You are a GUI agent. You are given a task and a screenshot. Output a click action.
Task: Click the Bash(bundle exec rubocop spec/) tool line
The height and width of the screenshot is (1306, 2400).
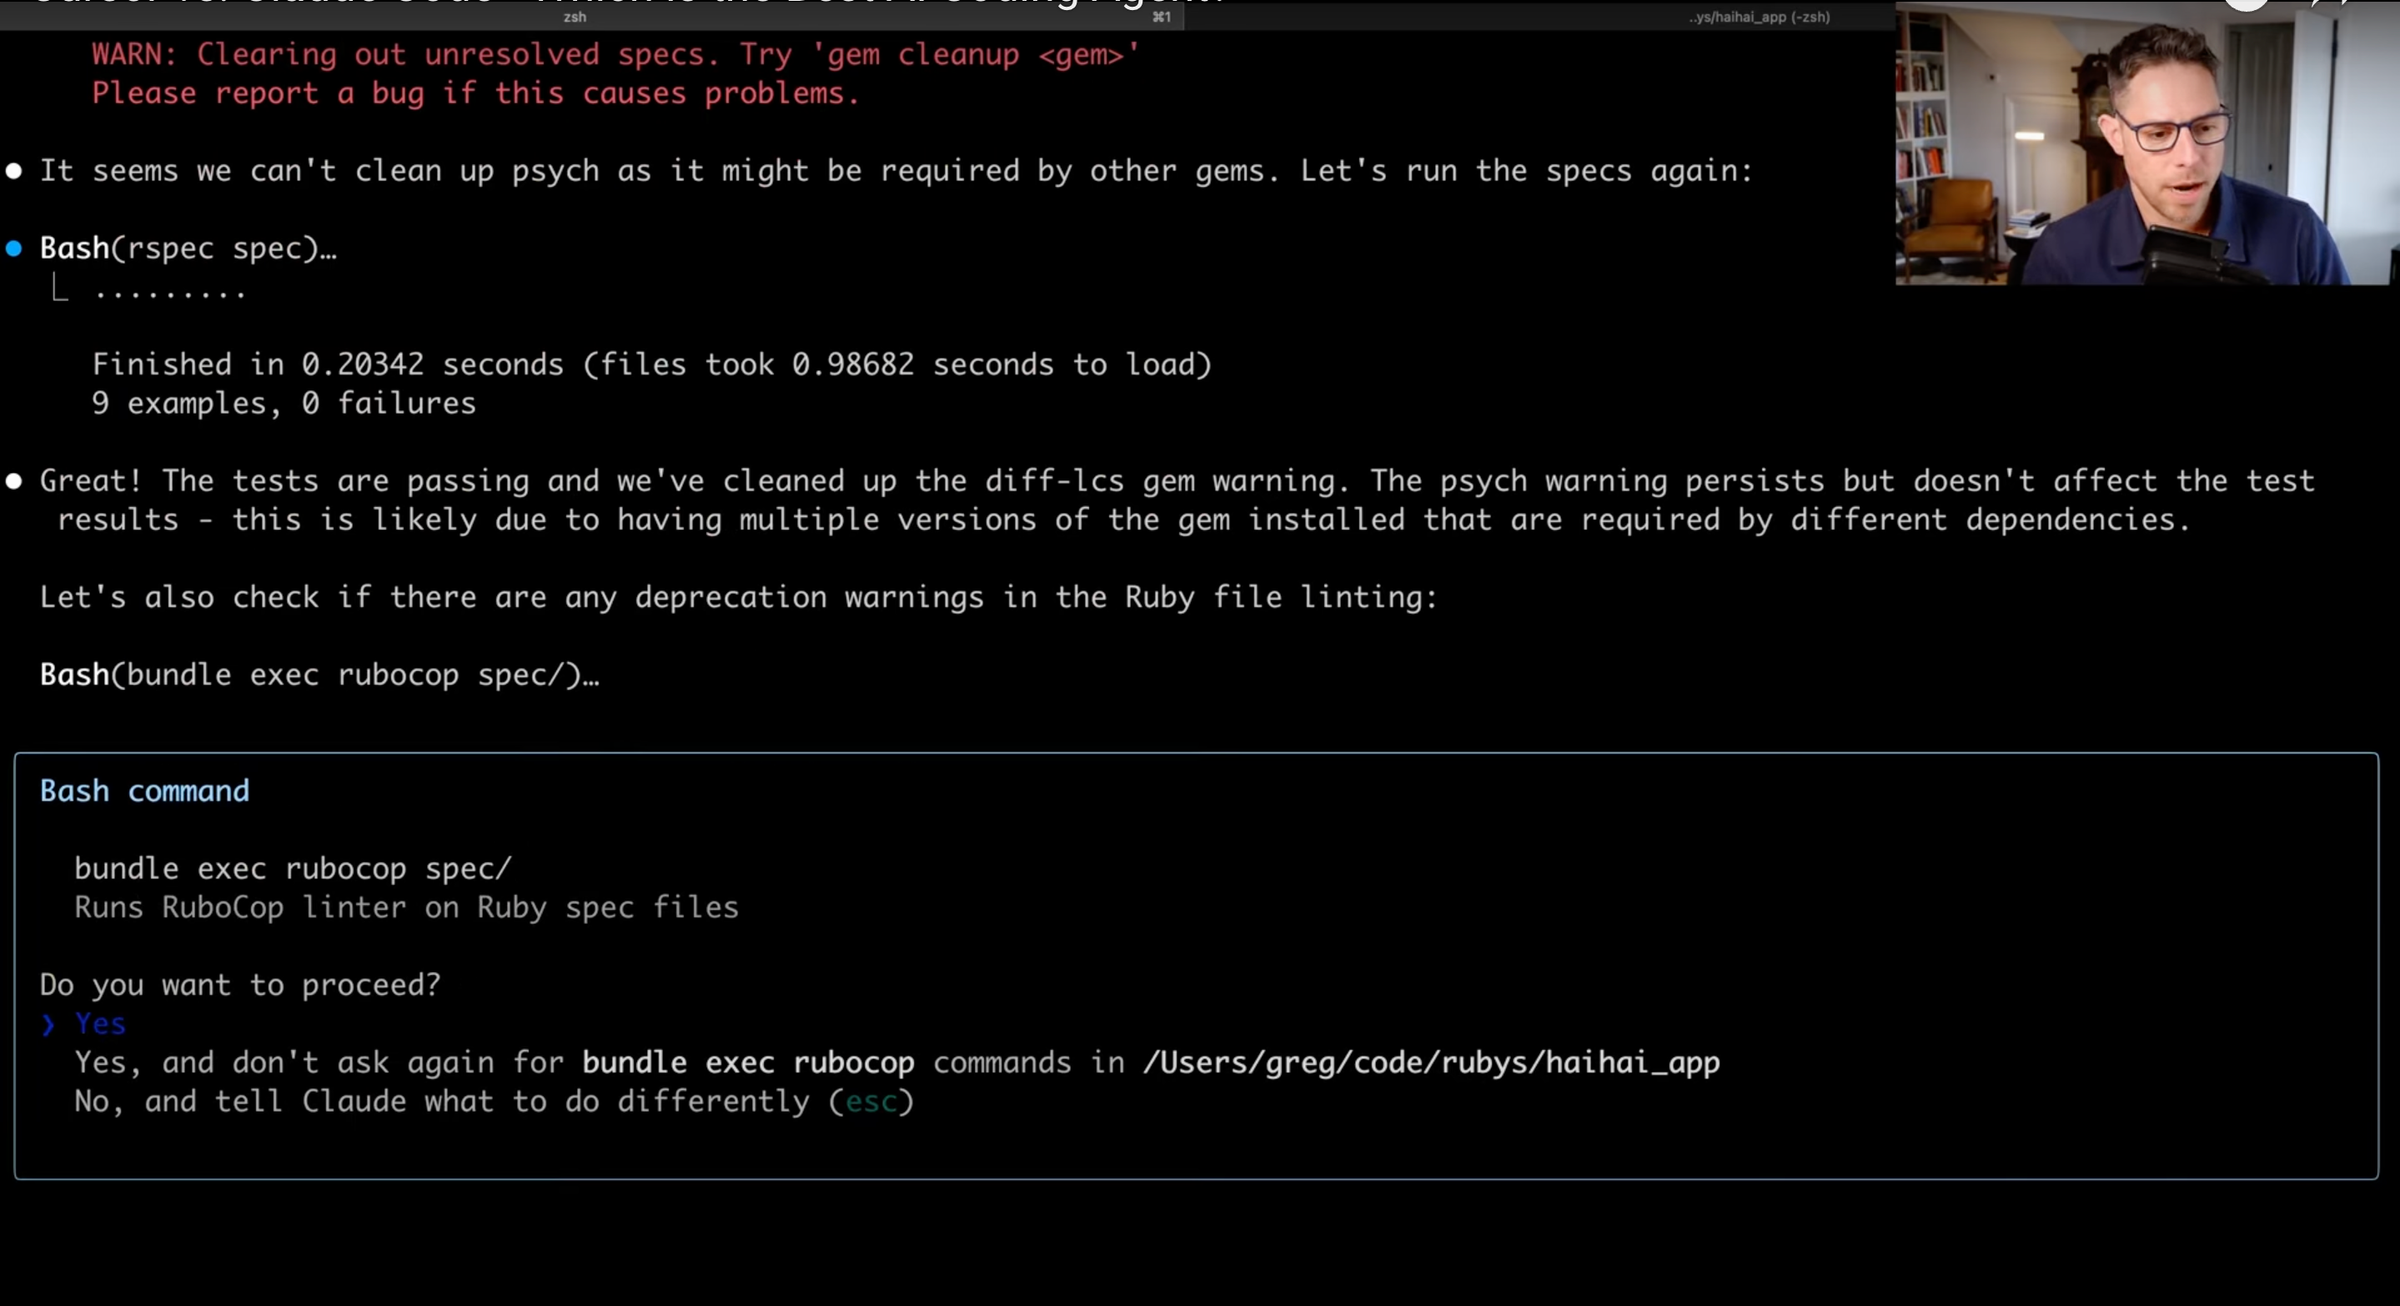(319, 675)
